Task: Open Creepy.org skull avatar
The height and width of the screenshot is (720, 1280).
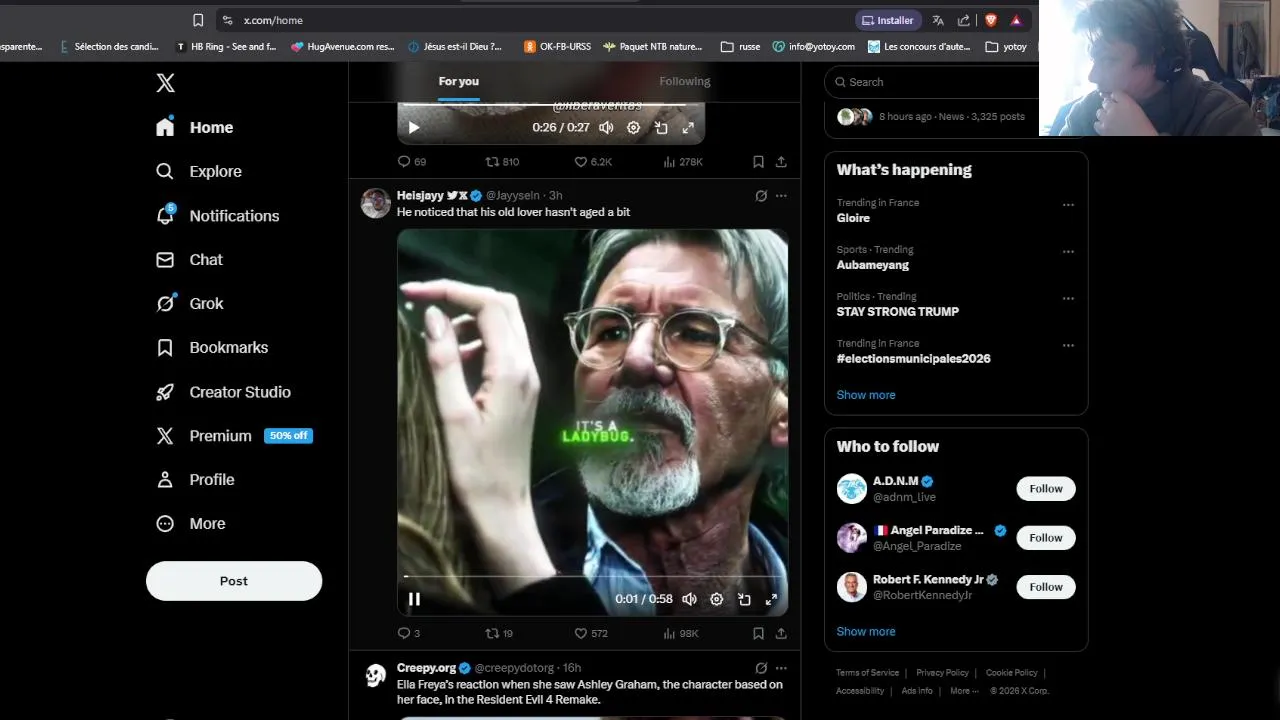Action: [376, 676]
